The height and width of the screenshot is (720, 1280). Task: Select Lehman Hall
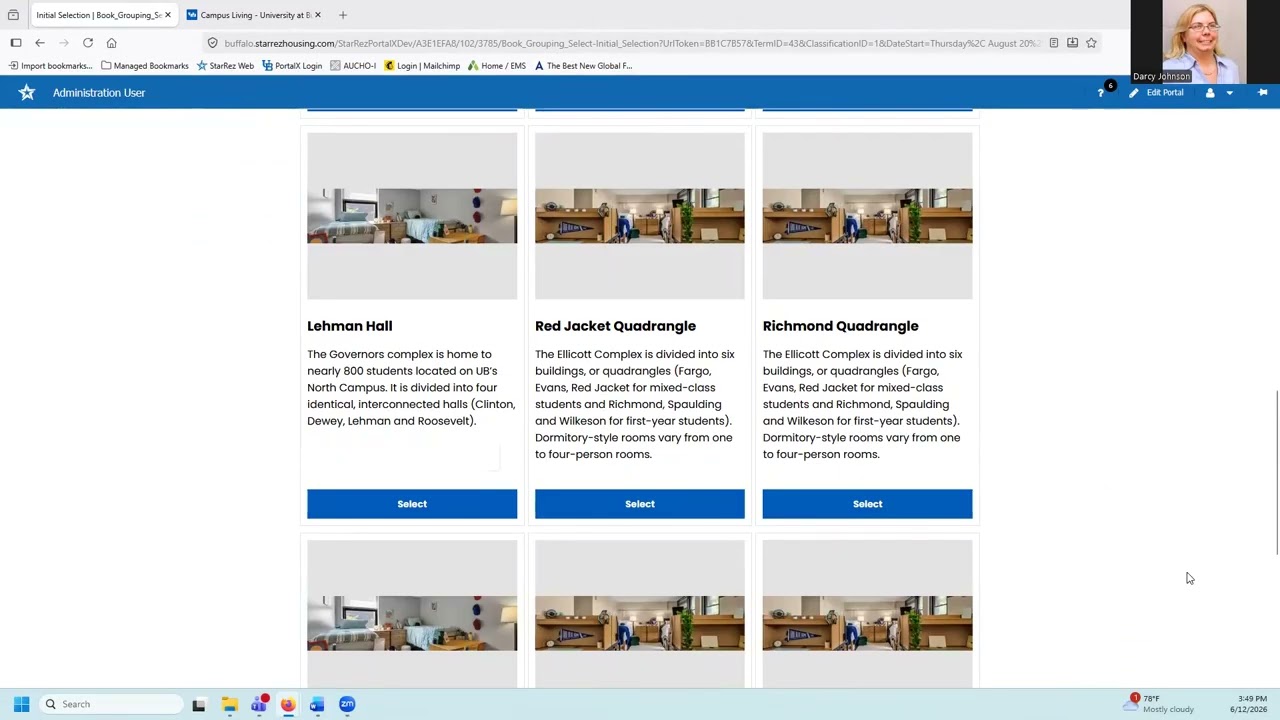point(412,504)
